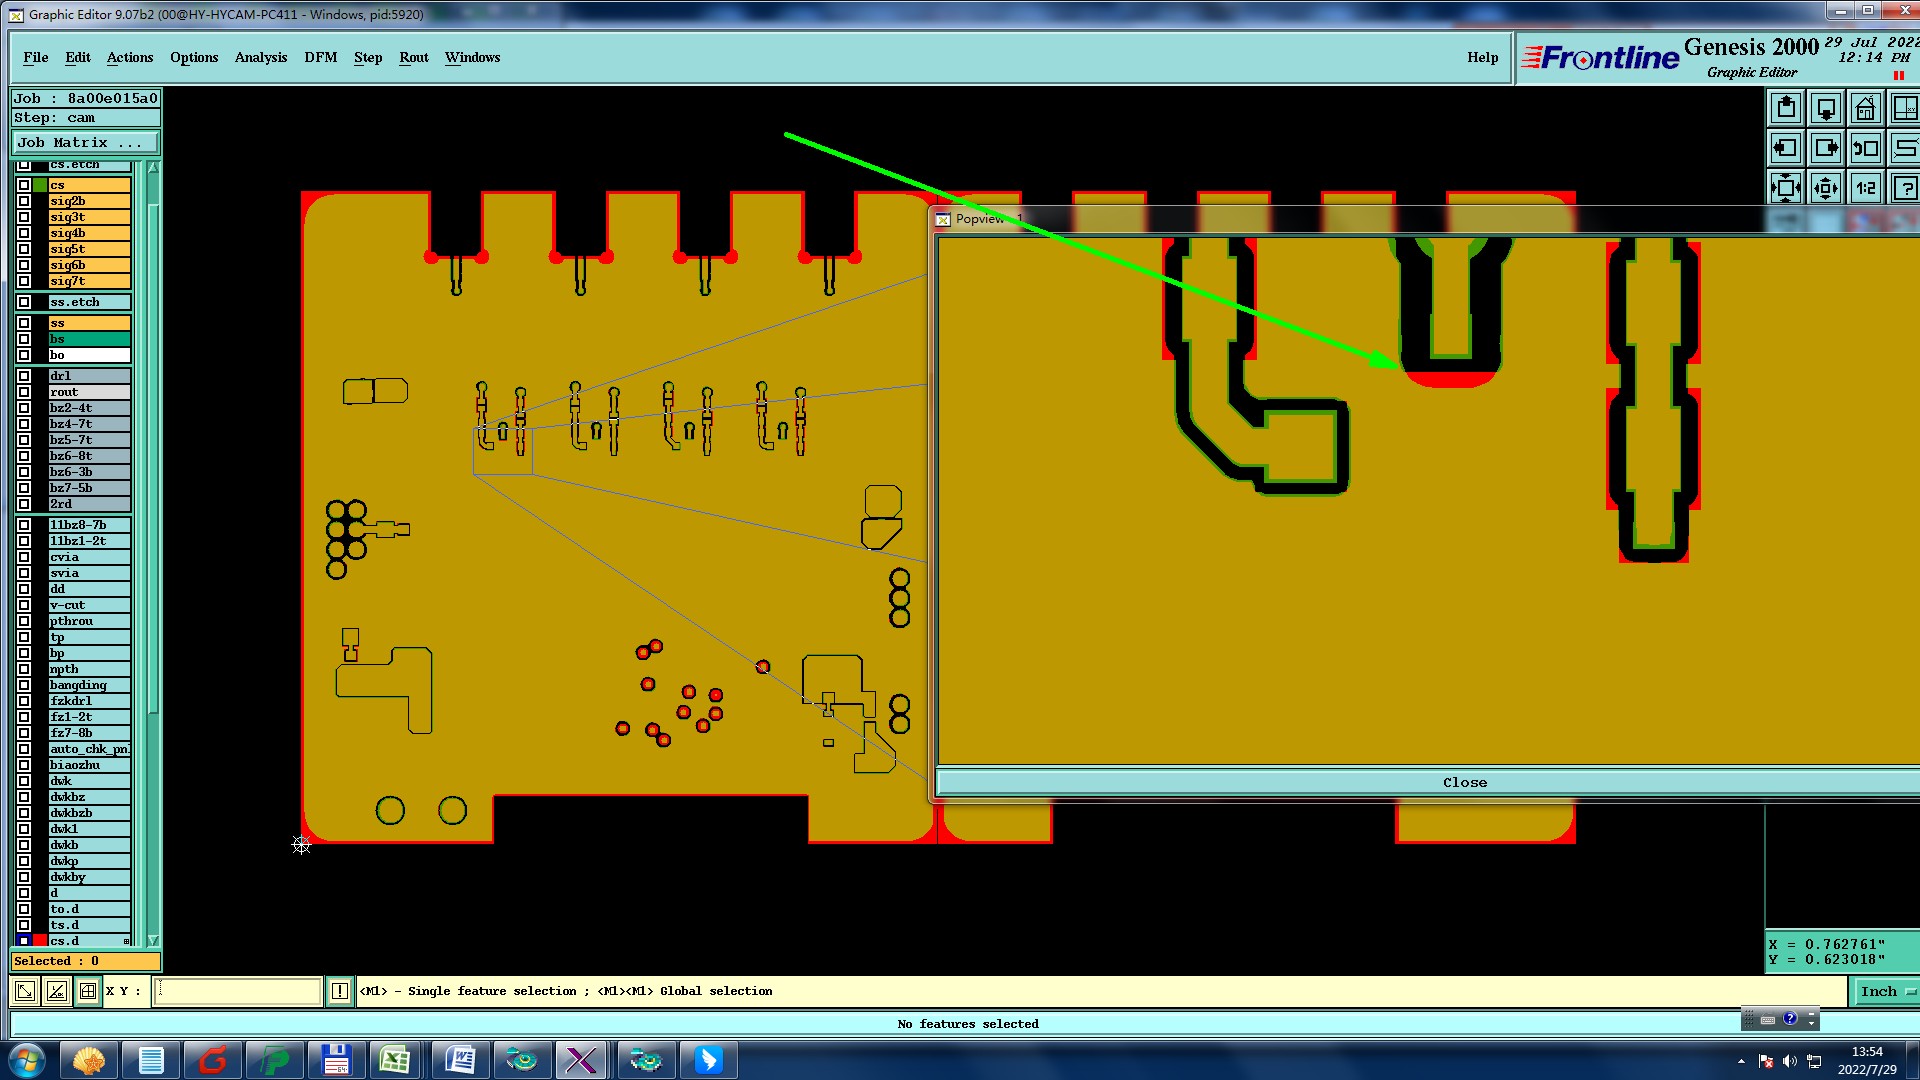Click the polar coordinate mode icon
Screen dimensions: 1920x1080
click(57, 991)
